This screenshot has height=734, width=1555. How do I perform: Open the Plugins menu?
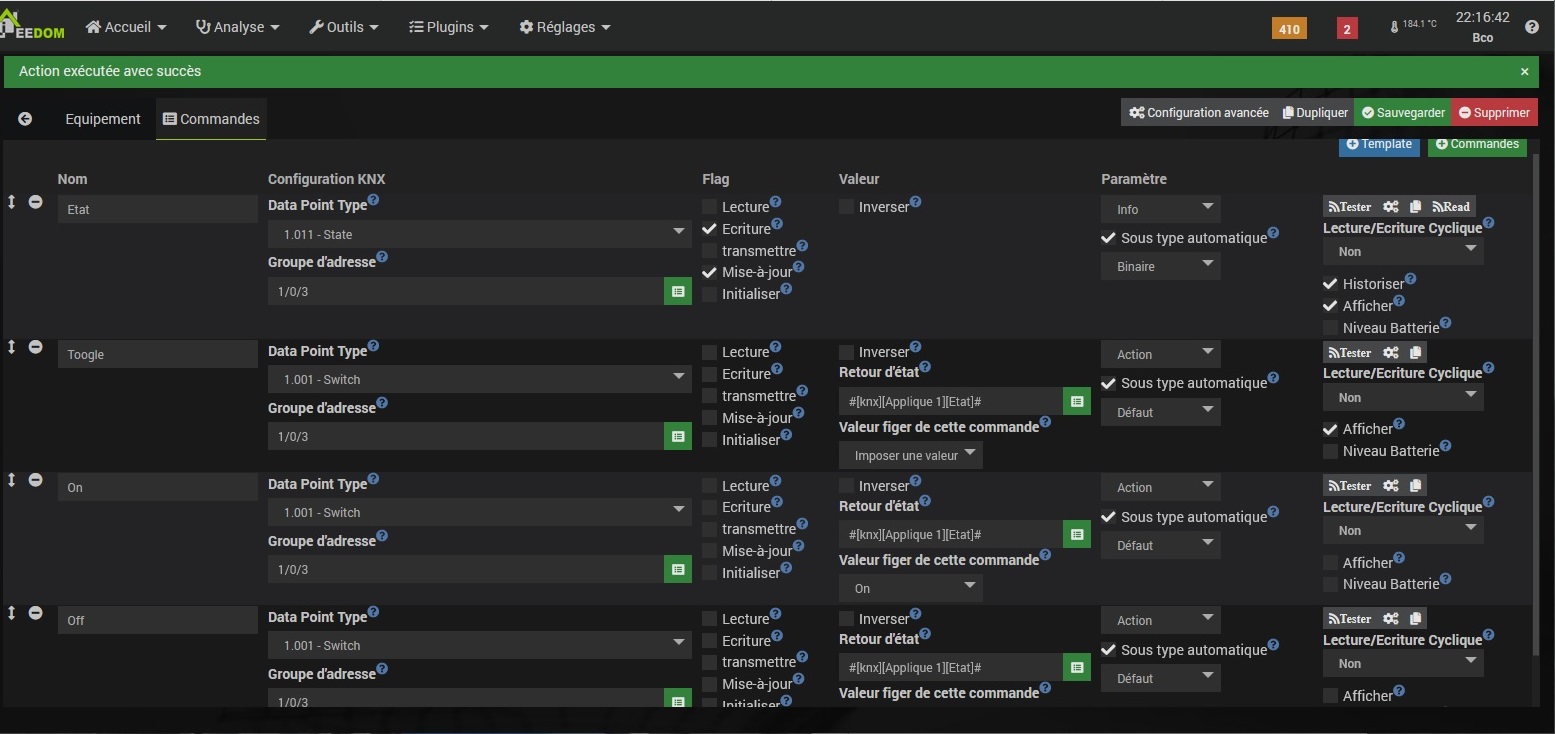(449, 27)
